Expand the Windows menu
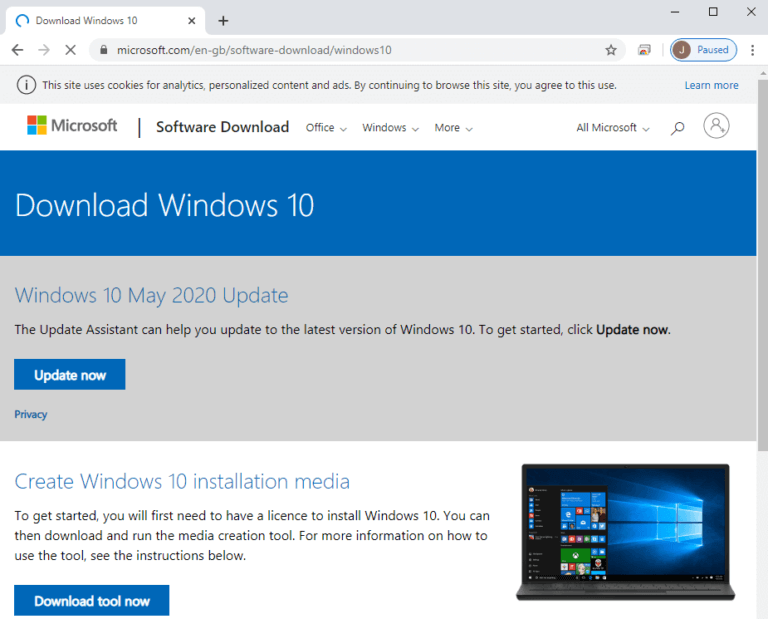 (390, 128)
